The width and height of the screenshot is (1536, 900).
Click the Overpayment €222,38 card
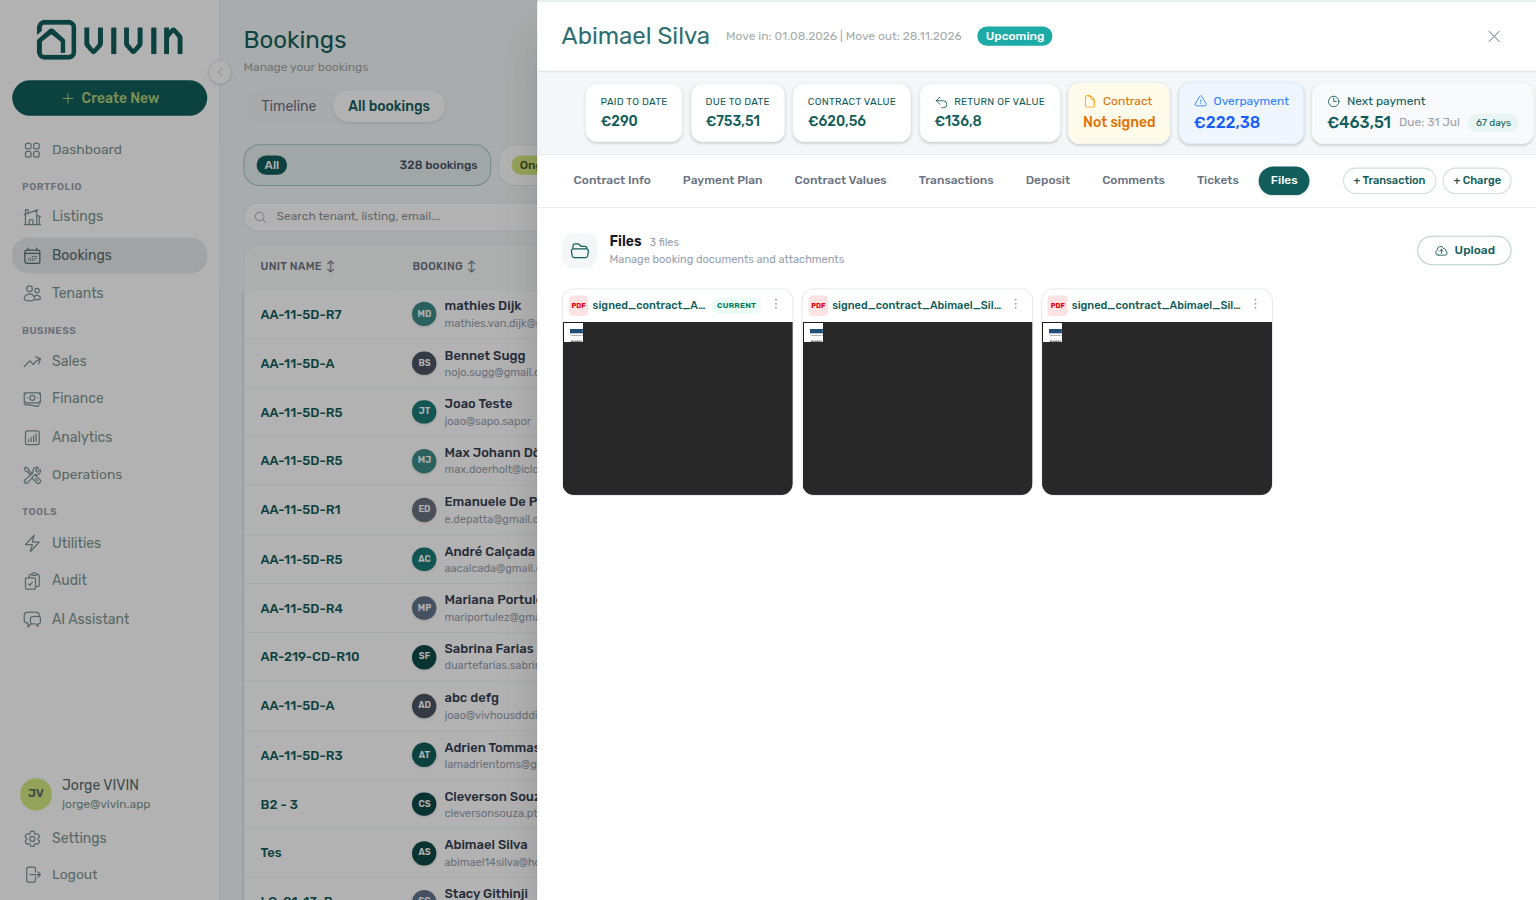(x=1241, y=113)
